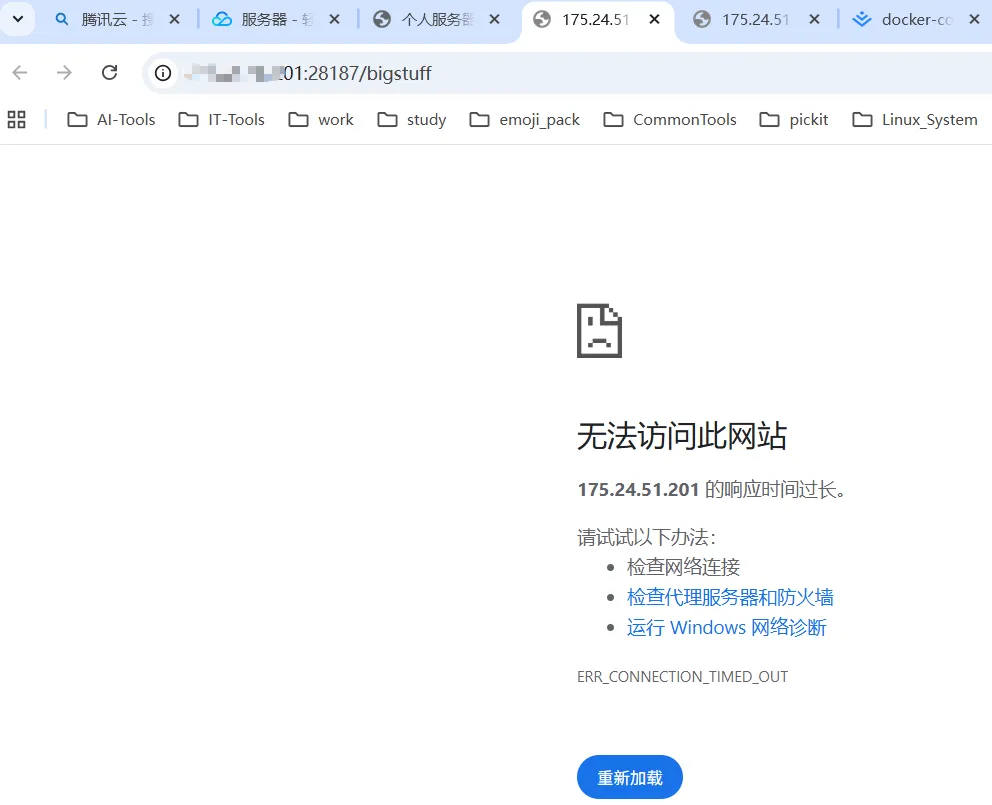Click the browser back arrow

point(20,73)
